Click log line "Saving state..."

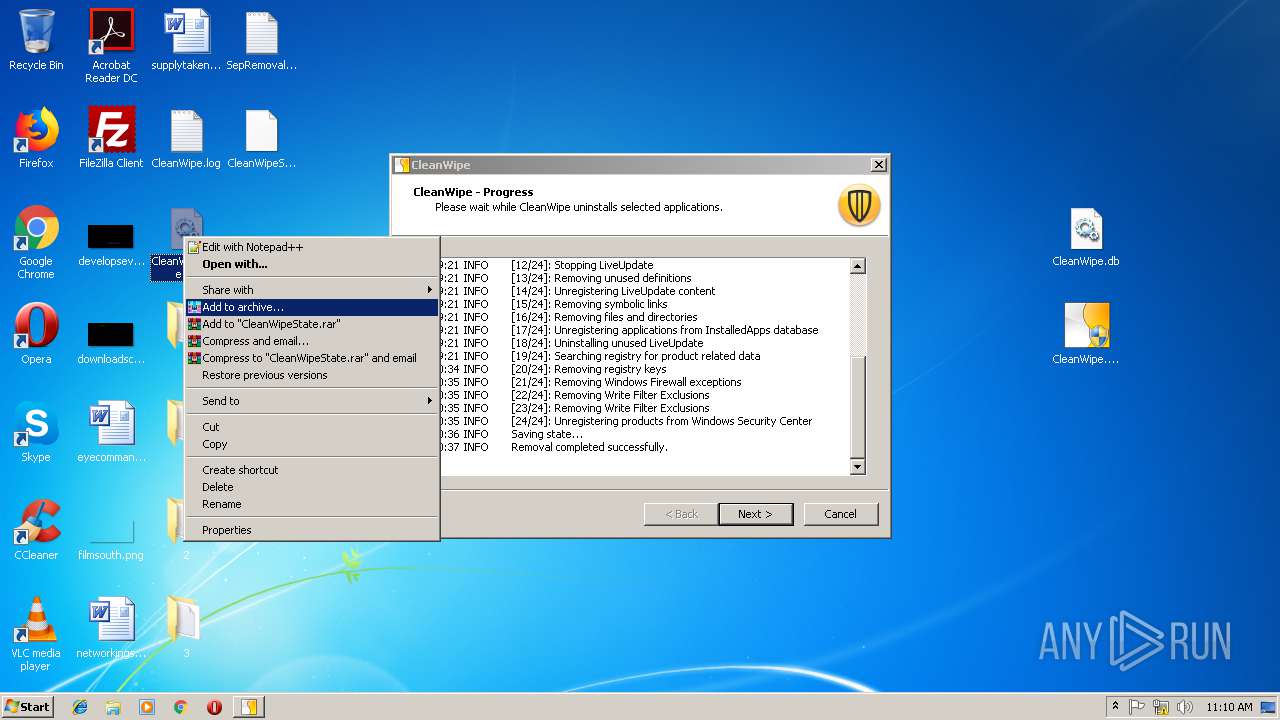tap(547, 434)
